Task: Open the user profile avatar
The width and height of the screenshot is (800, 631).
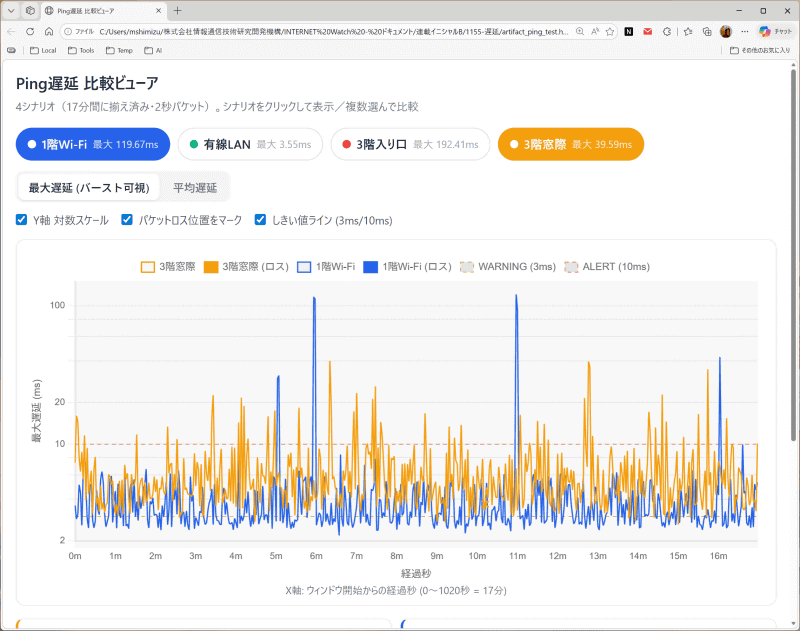Action: point(726,32)
